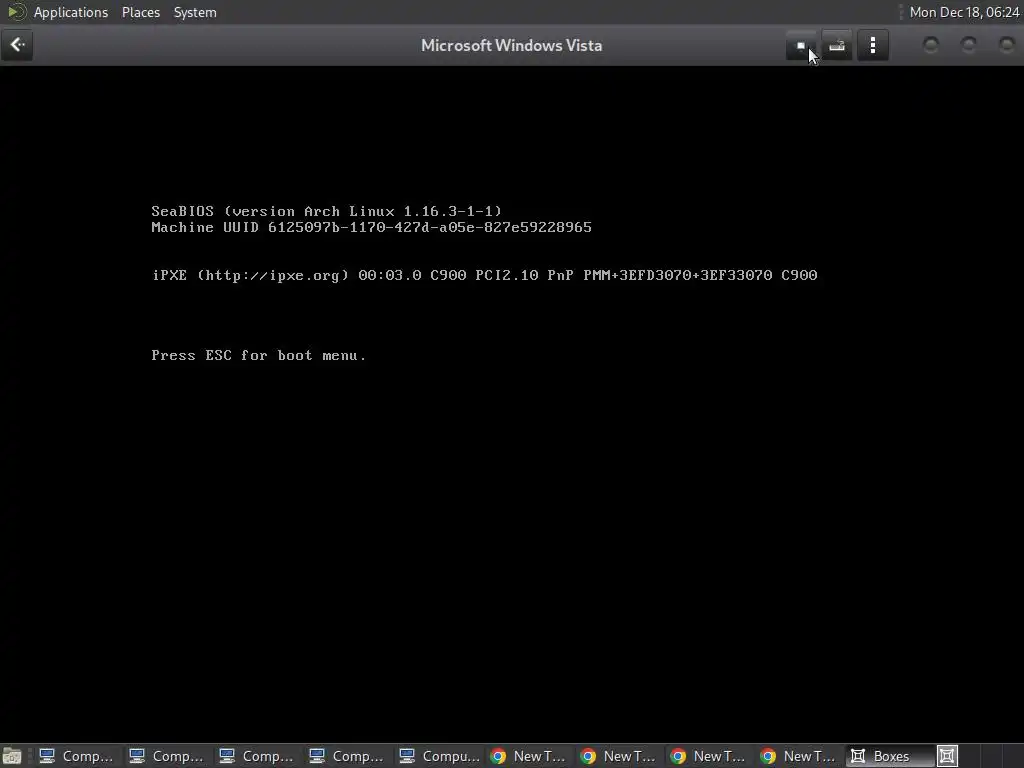Click the Machine UUID line
Screen dimensions: 1024x768
[x=371, y=227]
